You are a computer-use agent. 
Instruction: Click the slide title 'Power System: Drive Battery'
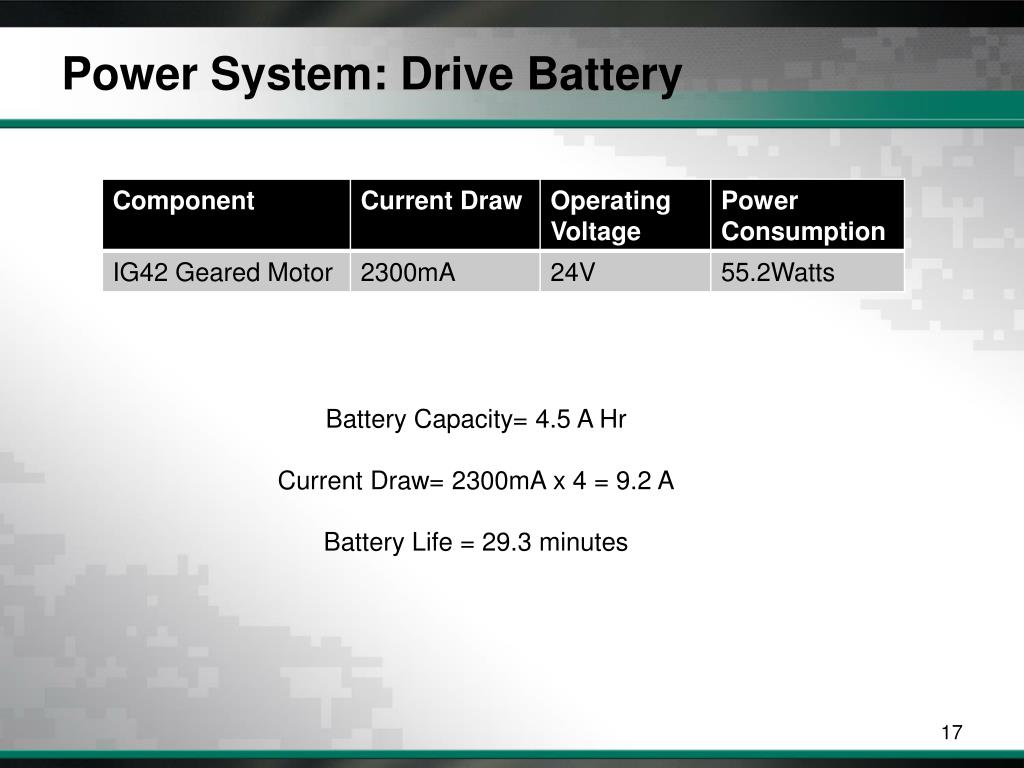coord(372,74)
